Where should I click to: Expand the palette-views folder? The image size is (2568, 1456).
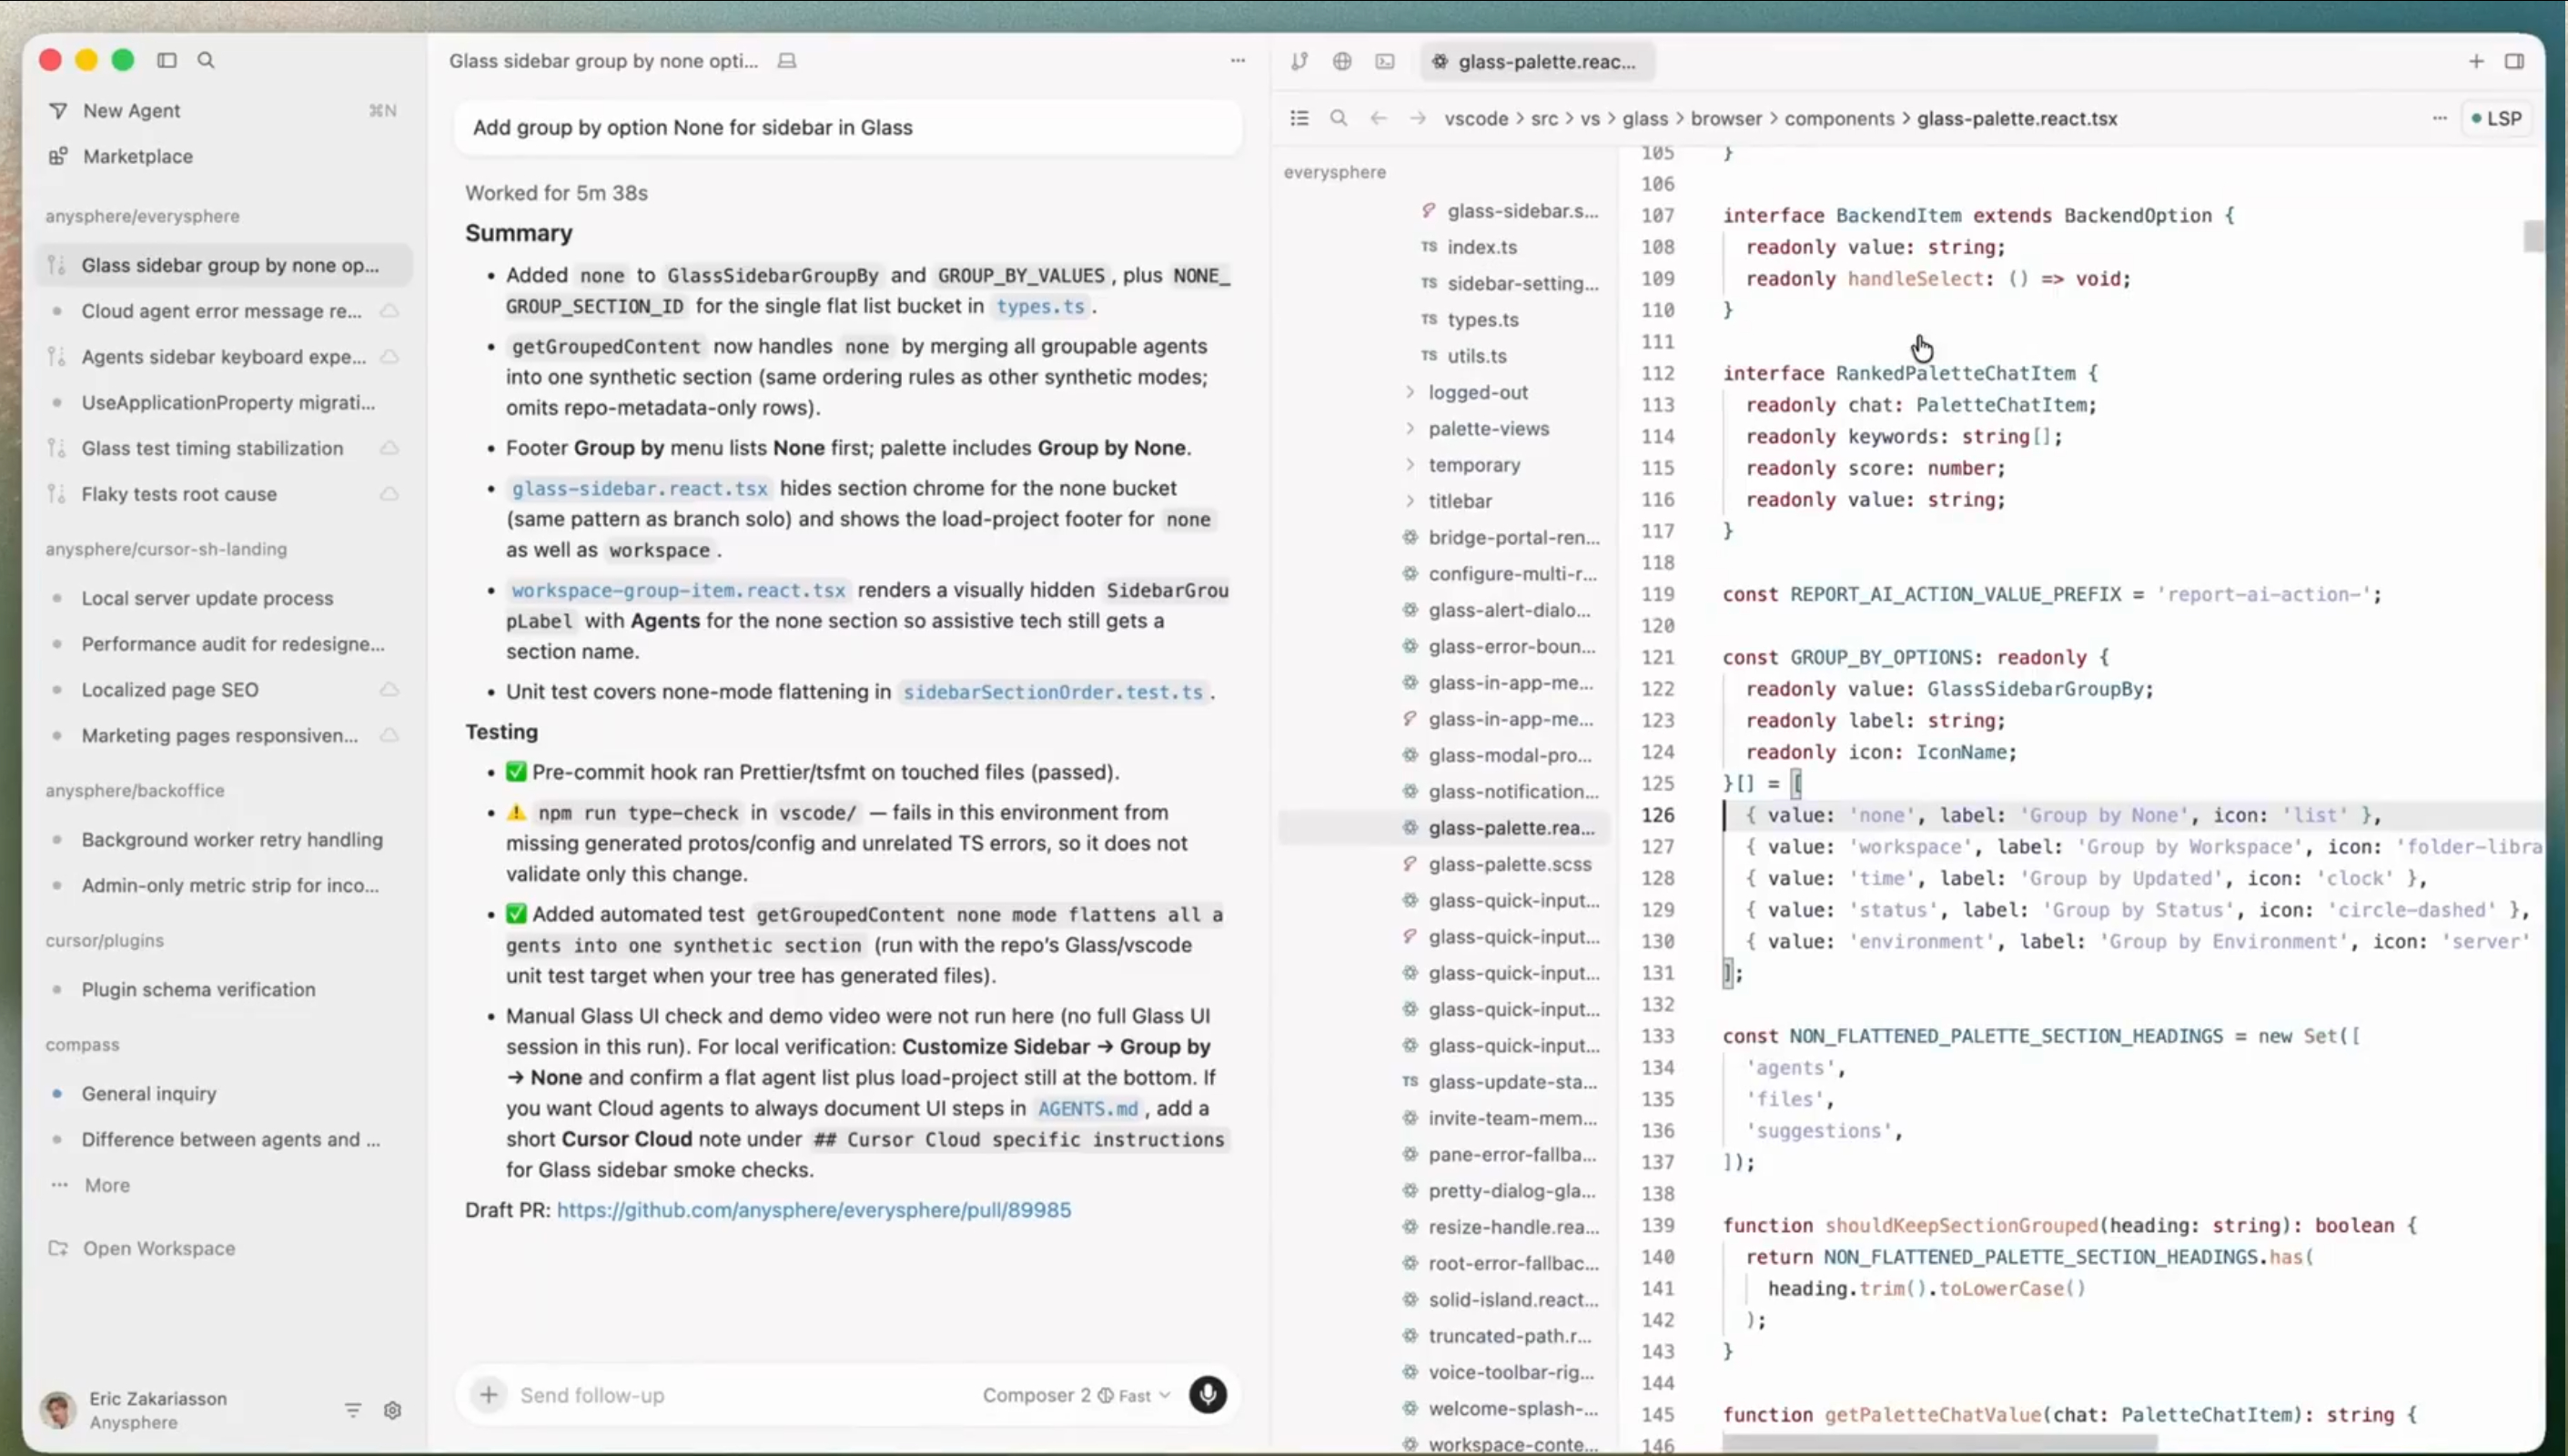pyautogui.click(x=1488, y=428)
